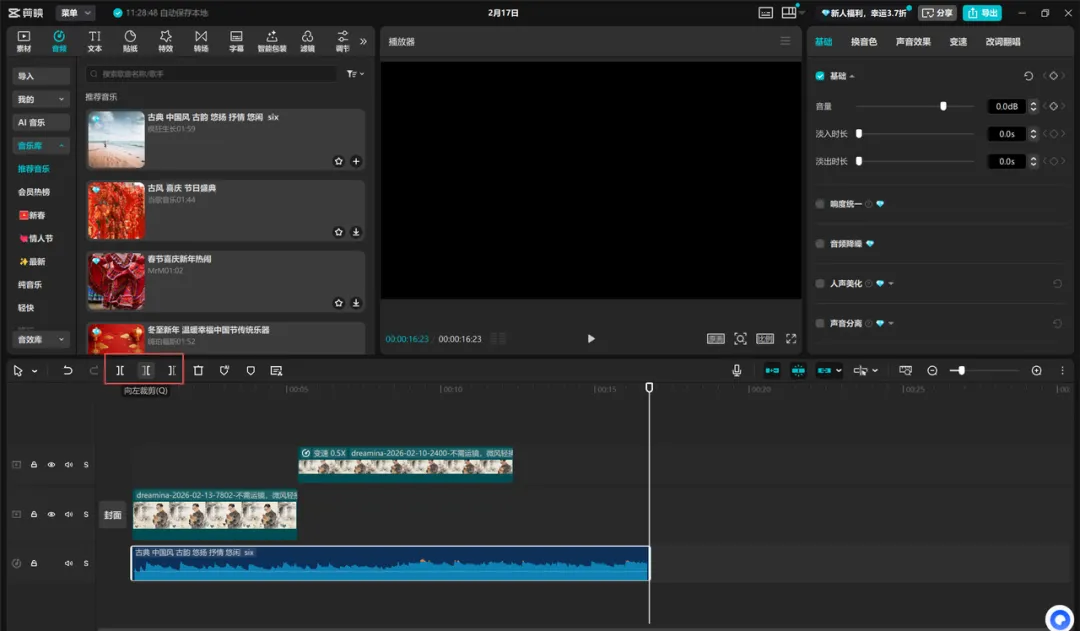The width and height of the screenshot is (1080, 631).
Task: Click the microphone record voiceover icon
Action: (x=737, y=370)
